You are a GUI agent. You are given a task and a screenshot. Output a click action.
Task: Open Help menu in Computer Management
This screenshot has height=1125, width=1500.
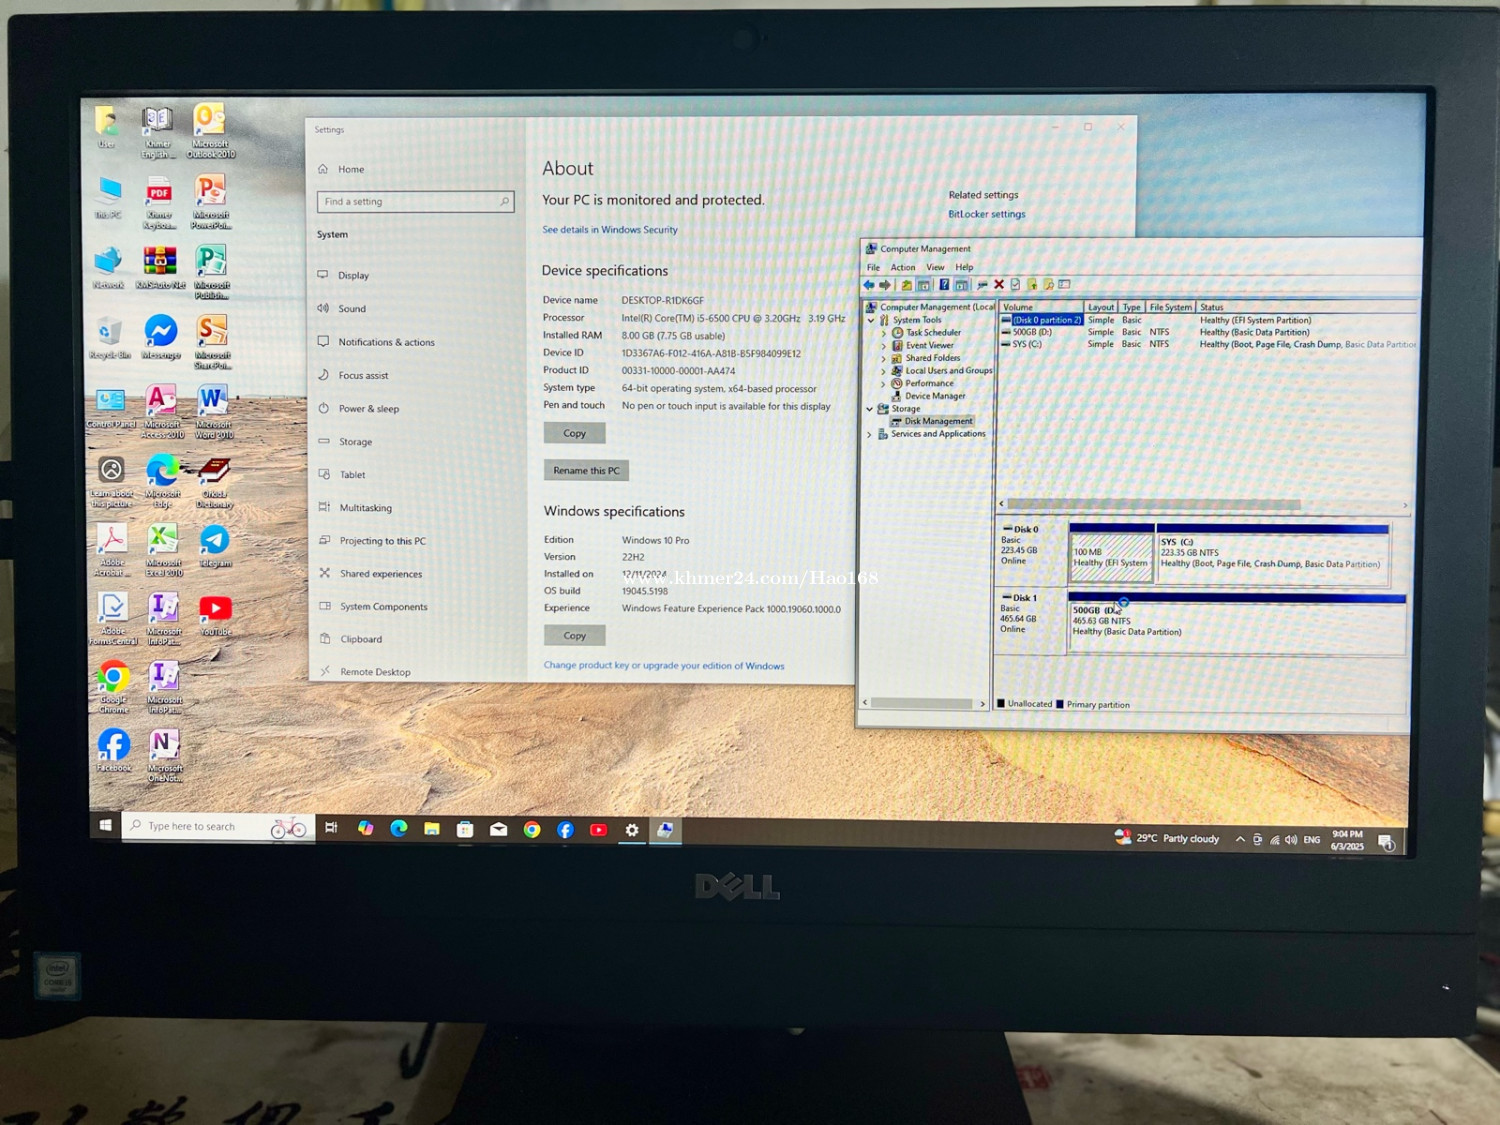[x=964, y=267]
